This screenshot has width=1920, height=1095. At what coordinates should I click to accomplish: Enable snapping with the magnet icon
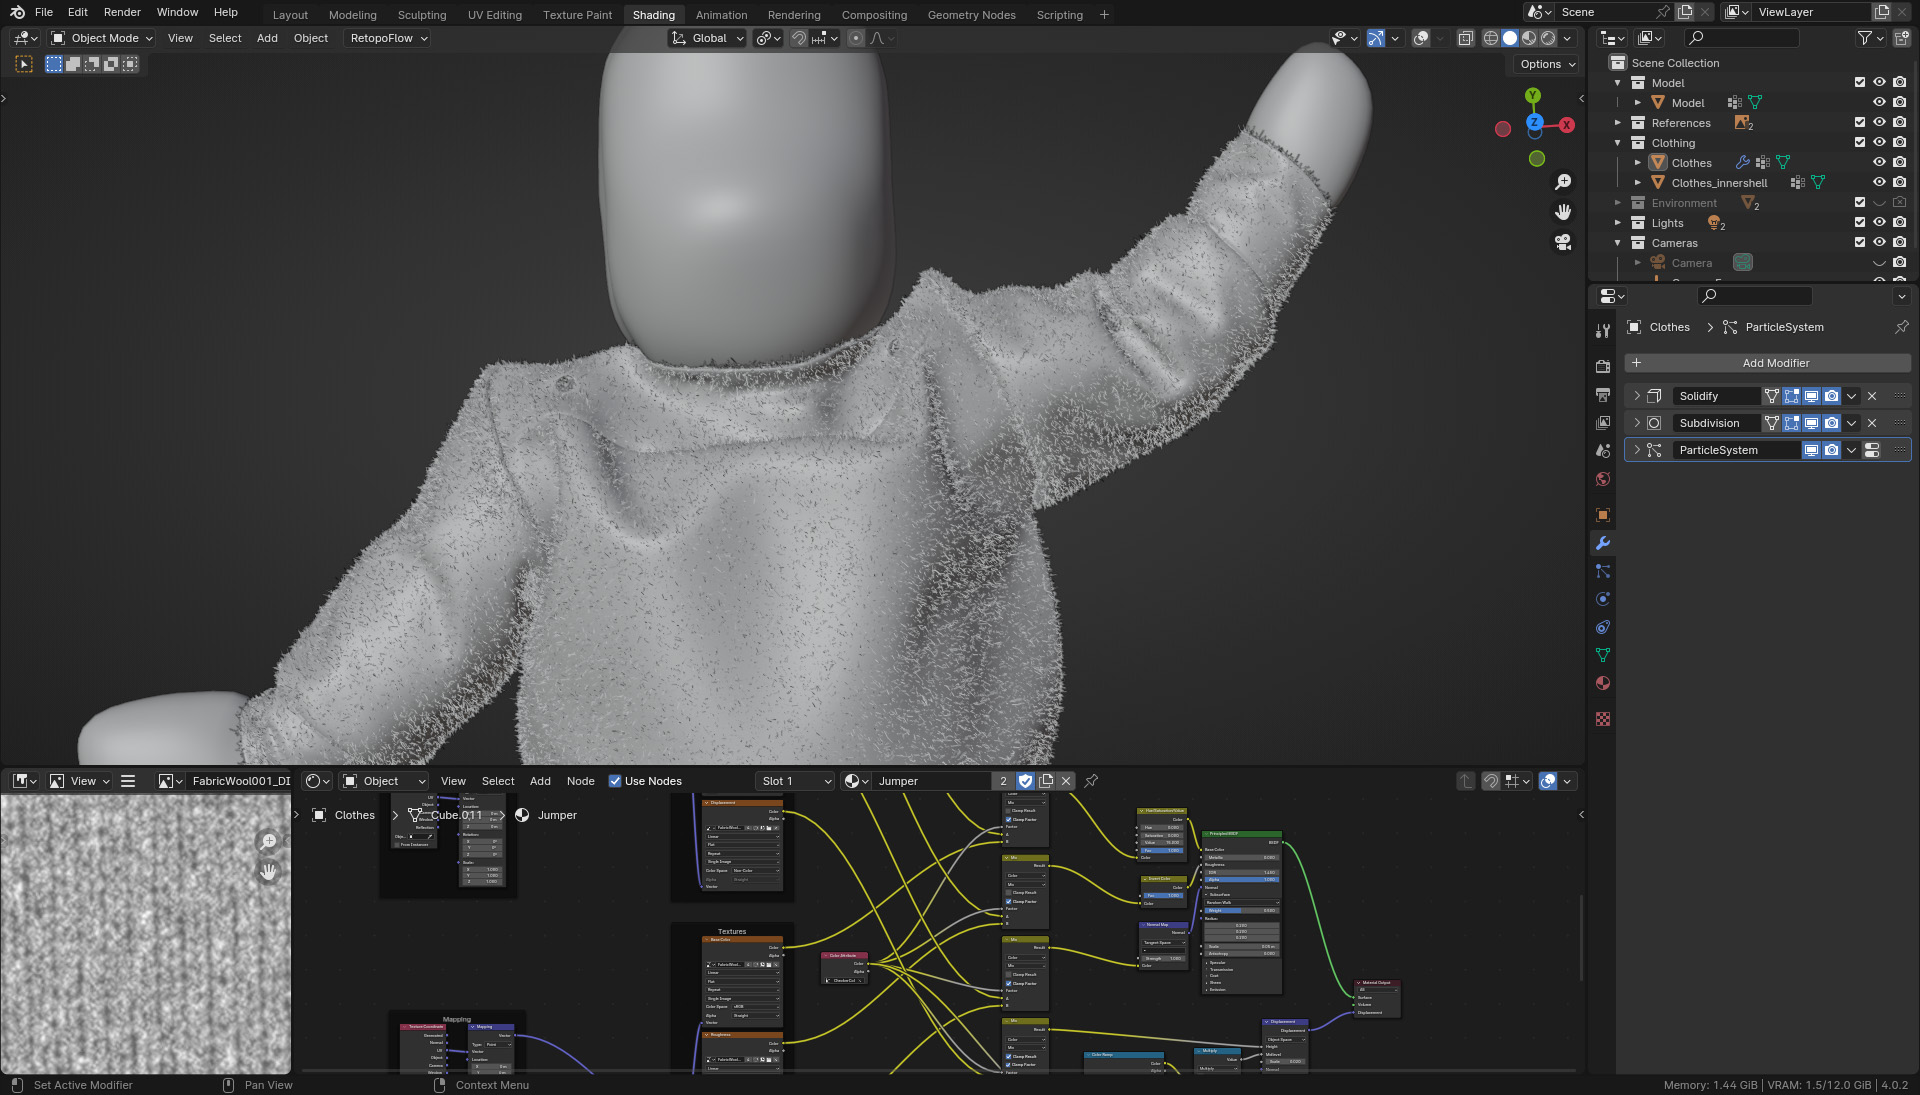[799, 38]
